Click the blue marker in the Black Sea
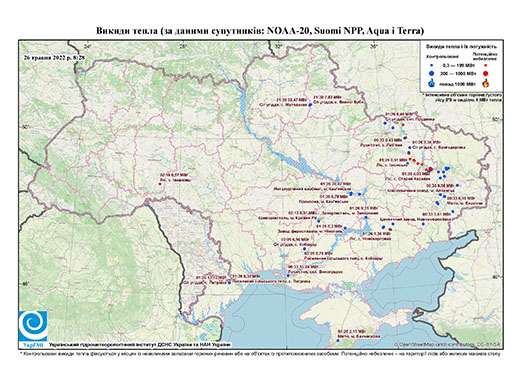 338,340
